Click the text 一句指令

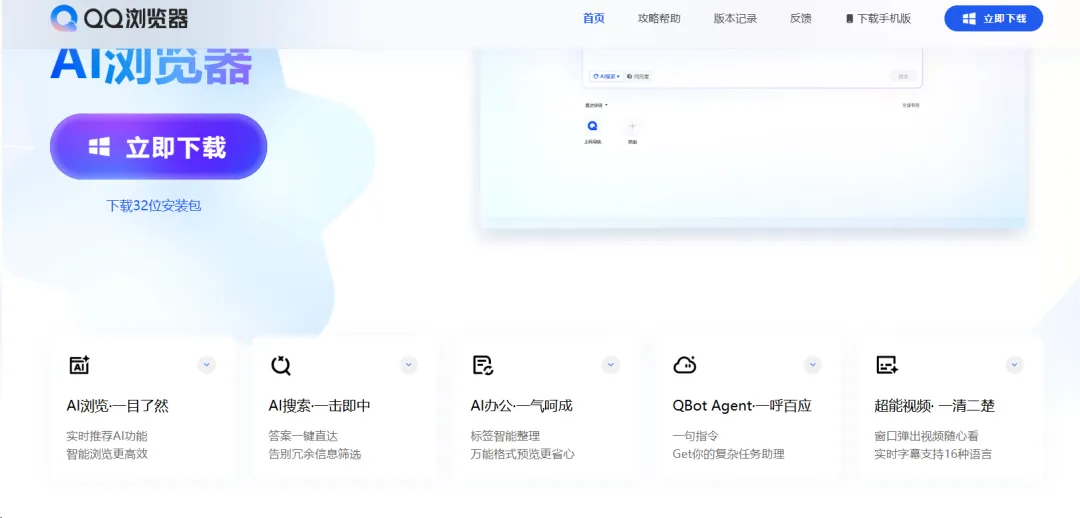click(x=696, y=436)
